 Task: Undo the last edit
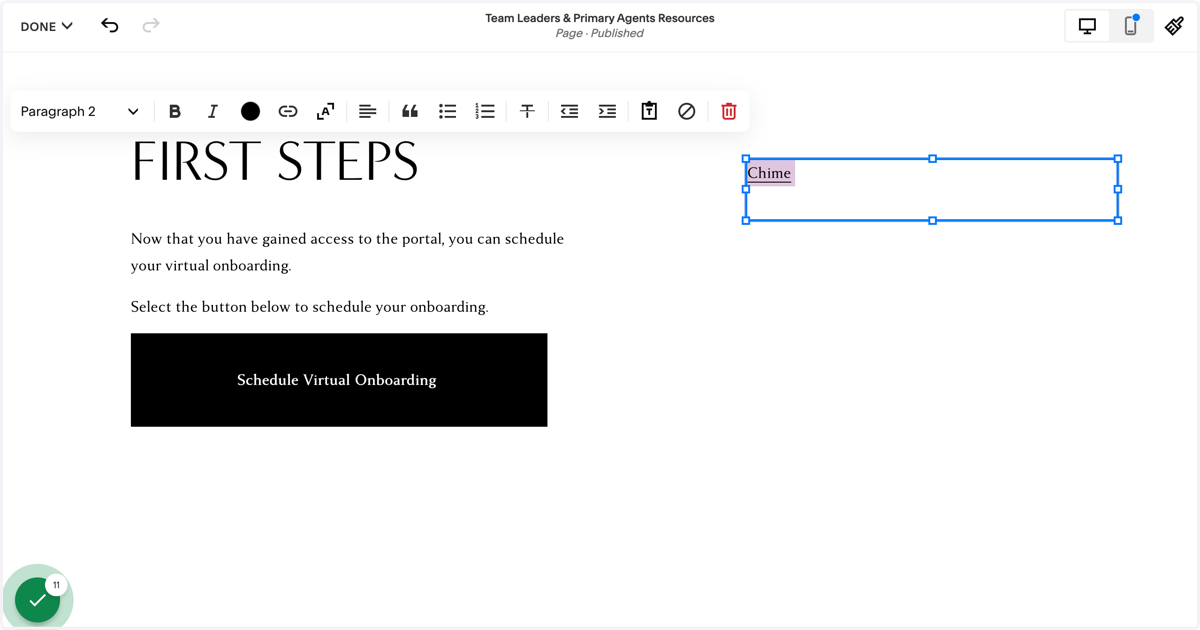110,26
